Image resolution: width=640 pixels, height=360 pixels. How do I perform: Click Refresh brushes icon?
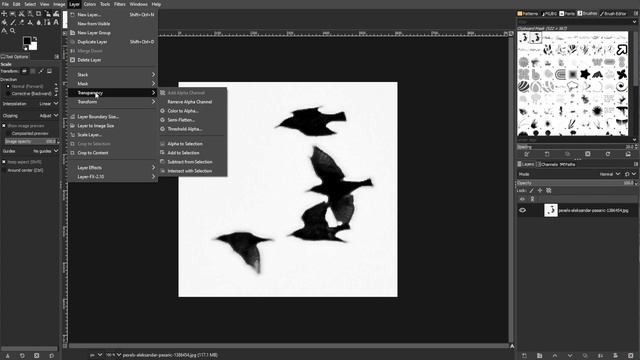pyautogui.click(x=608, y=154)
